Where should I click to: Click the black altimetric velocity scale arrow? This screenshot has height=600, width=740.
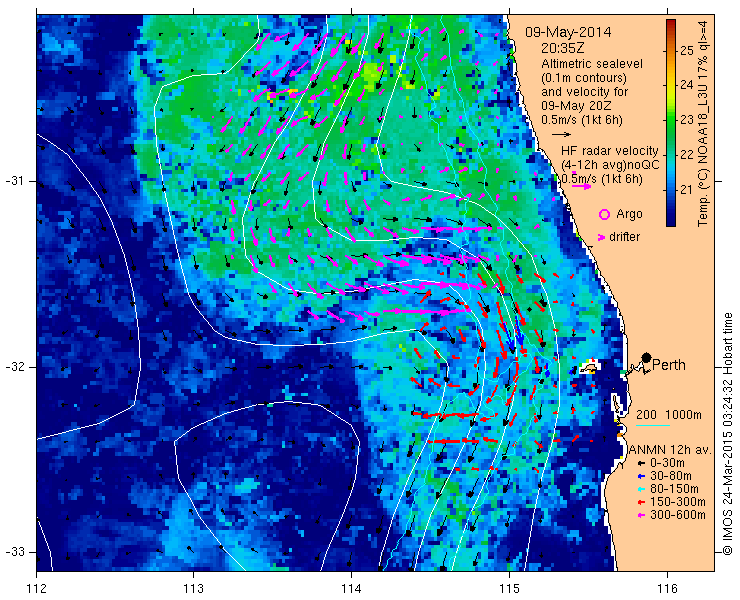[561, 135]
